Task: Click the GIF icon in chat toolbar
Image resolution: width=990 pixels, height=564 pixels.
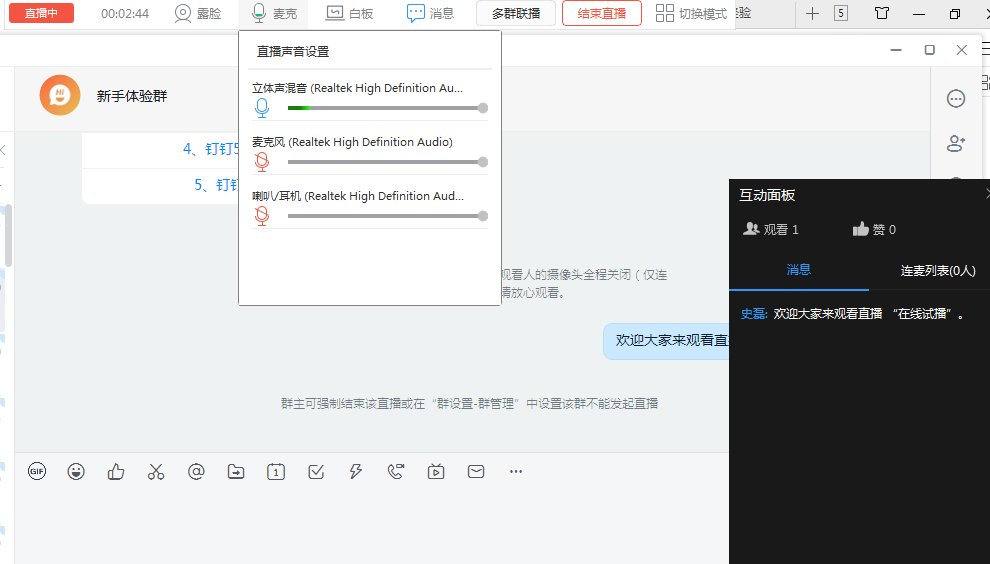Action: click(37, 472)
